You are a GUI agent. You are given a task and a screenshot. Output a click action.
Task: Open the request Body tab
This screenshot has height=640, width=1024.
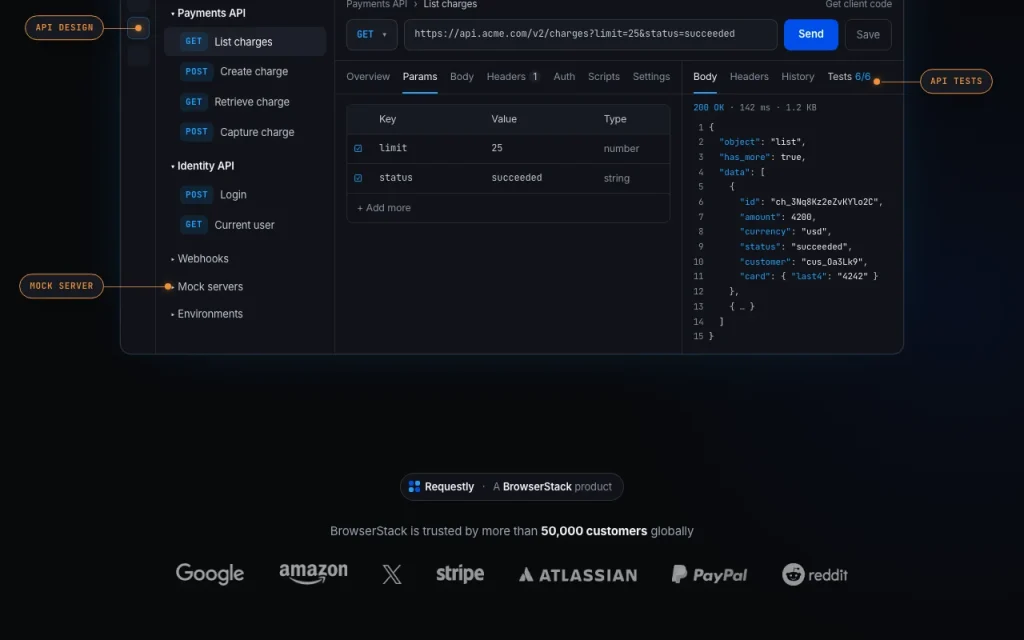point(462,76)
